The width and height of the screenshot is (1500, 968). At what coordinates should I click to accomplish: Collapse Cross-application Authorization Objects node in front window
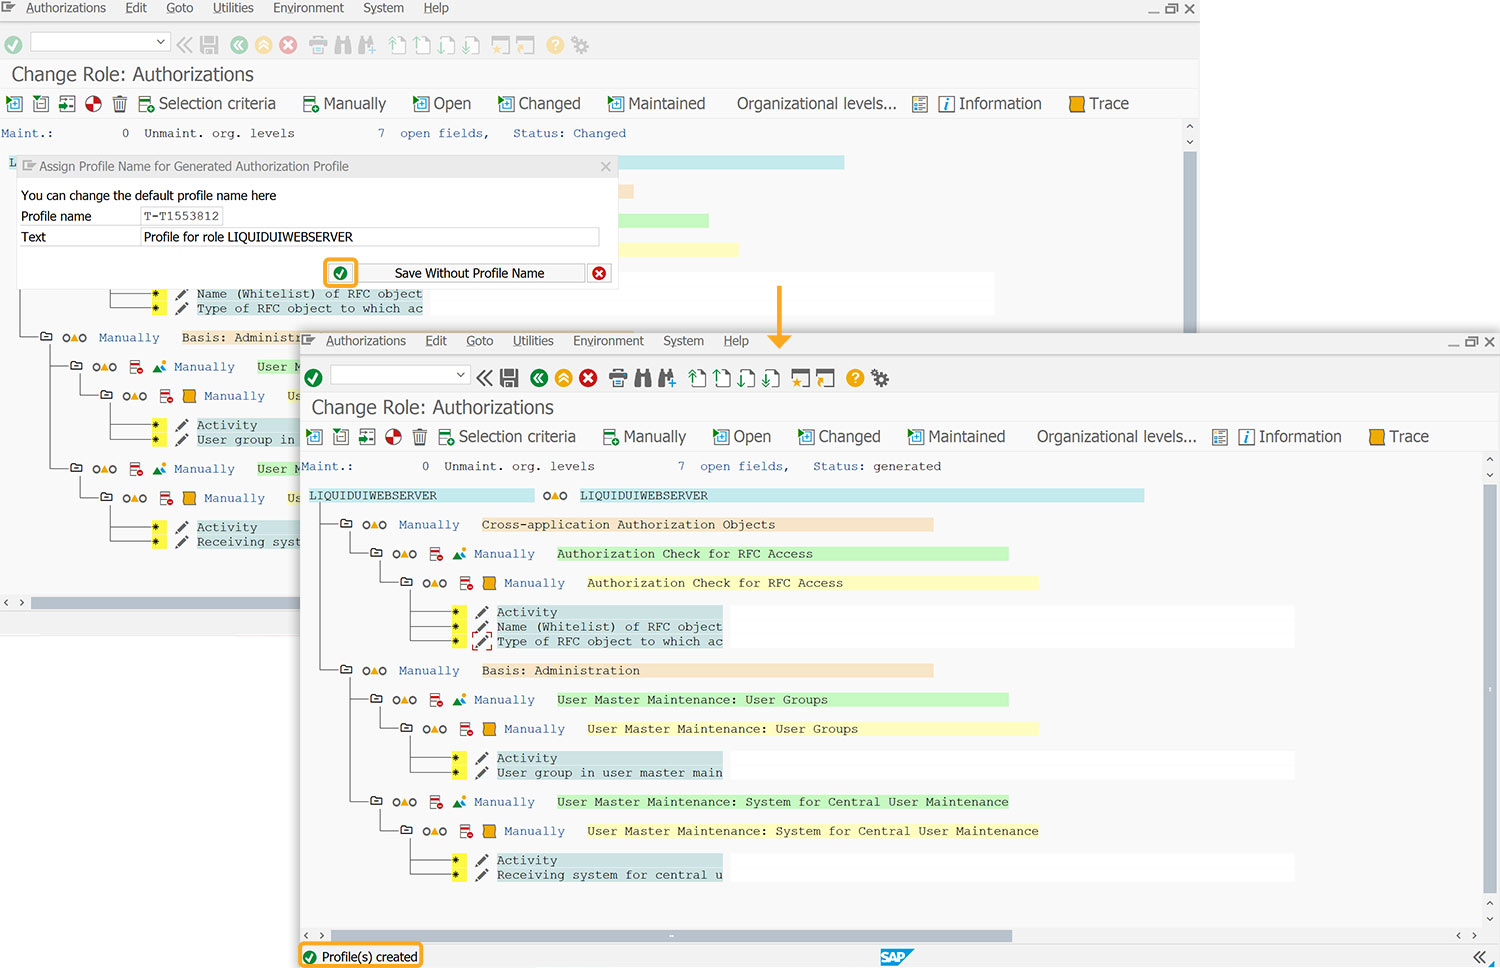pyautogui.click(x=346, y=524)
